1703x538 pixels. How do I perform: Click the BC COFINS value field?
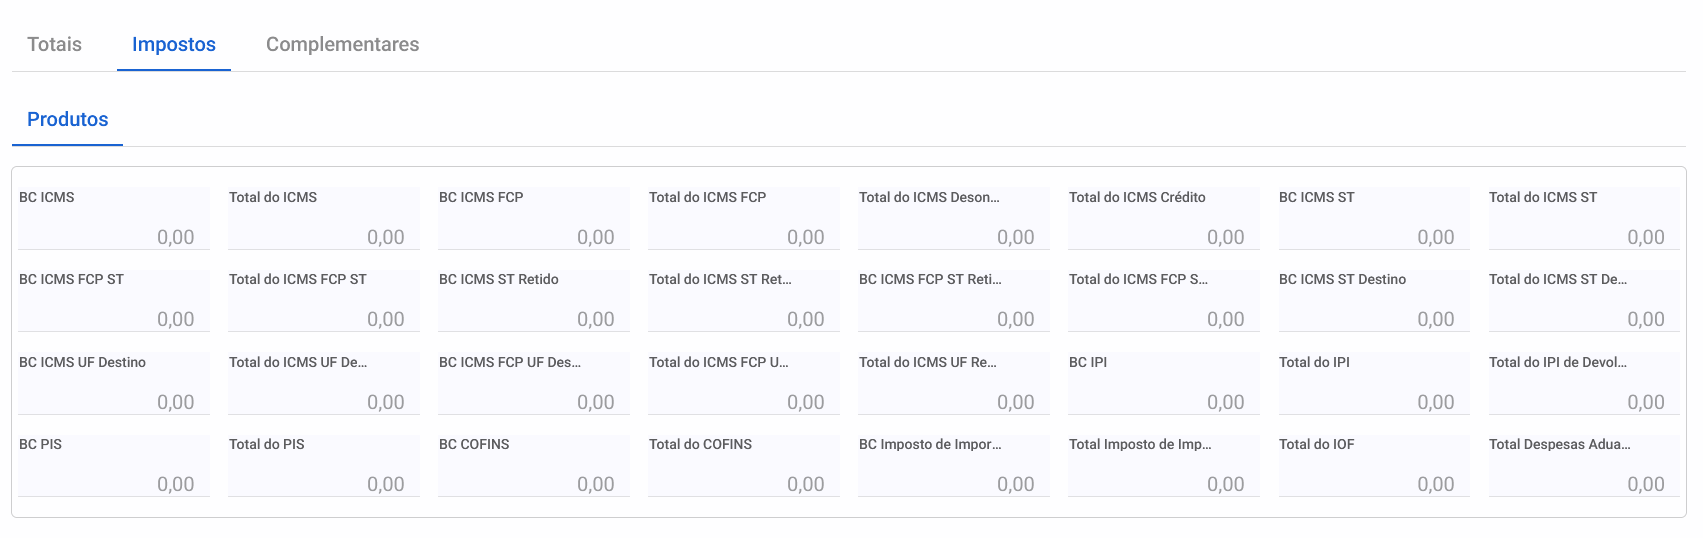point(534,465)
